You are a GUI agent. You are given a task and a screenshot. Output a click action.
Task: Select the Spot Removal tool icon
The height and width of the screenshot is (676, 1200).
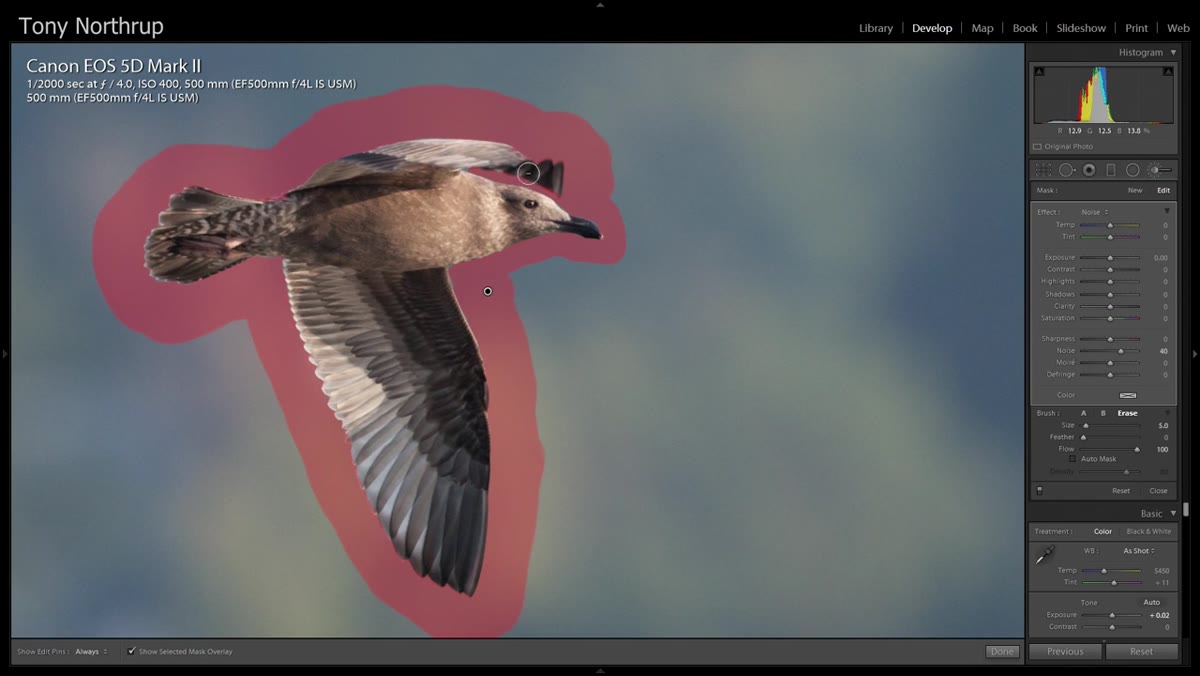coord(1067,170)
